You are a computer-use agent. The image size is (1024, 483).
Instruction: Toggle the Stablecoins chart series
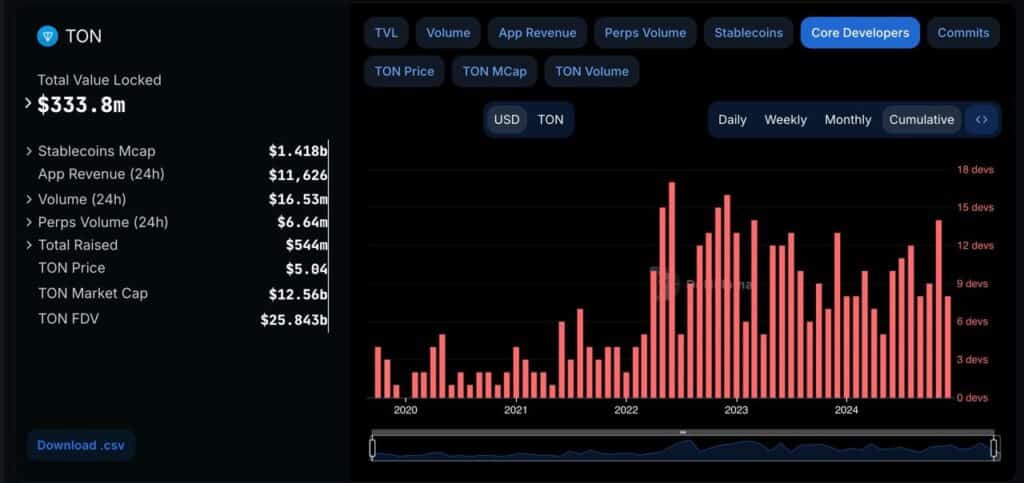pyautogui.click(x=748, y=33)
